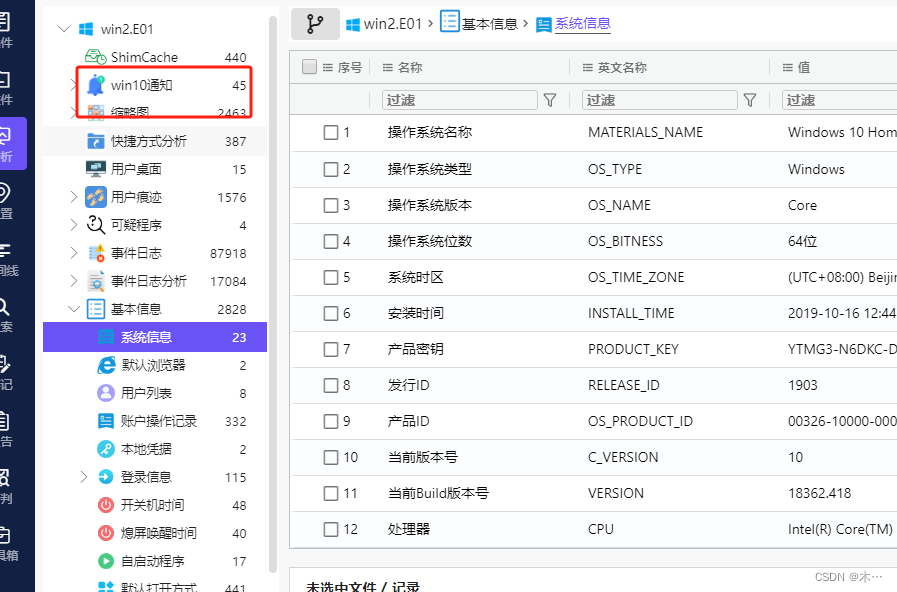Click the 熄屏唤醒时间 power icon

(106, 533)
